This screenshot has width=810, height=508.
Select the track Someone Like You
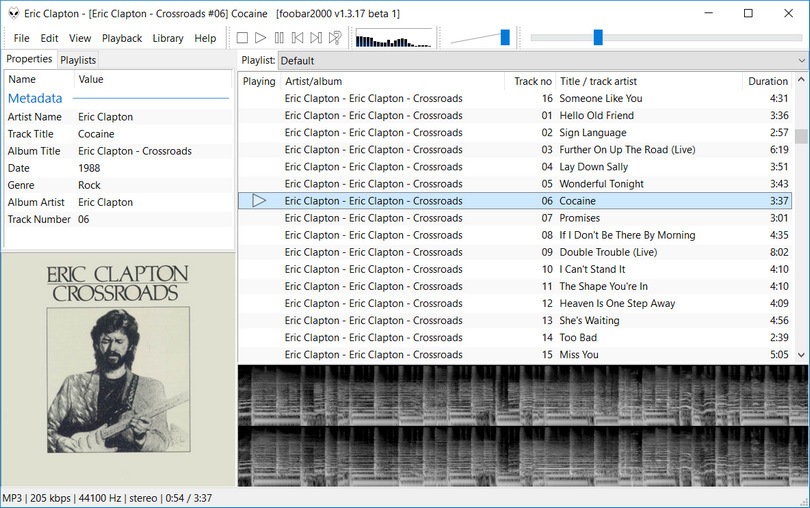point(515,98)
